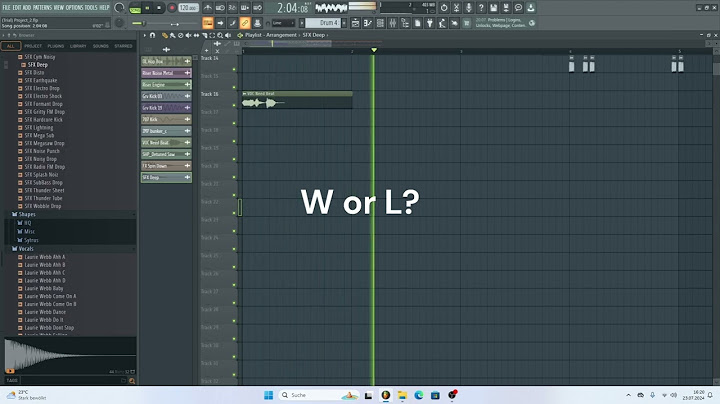
Task: Toggle the countdown before recording button
Action: click(x=232, y=8)
